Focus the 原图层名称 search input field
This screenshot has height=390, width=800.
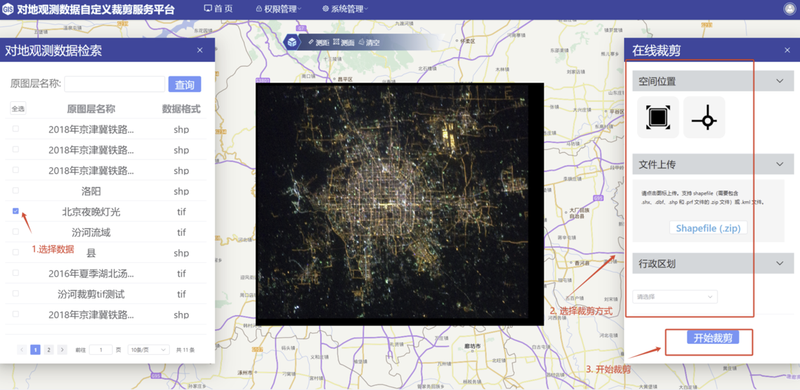(x=115, y=84)
